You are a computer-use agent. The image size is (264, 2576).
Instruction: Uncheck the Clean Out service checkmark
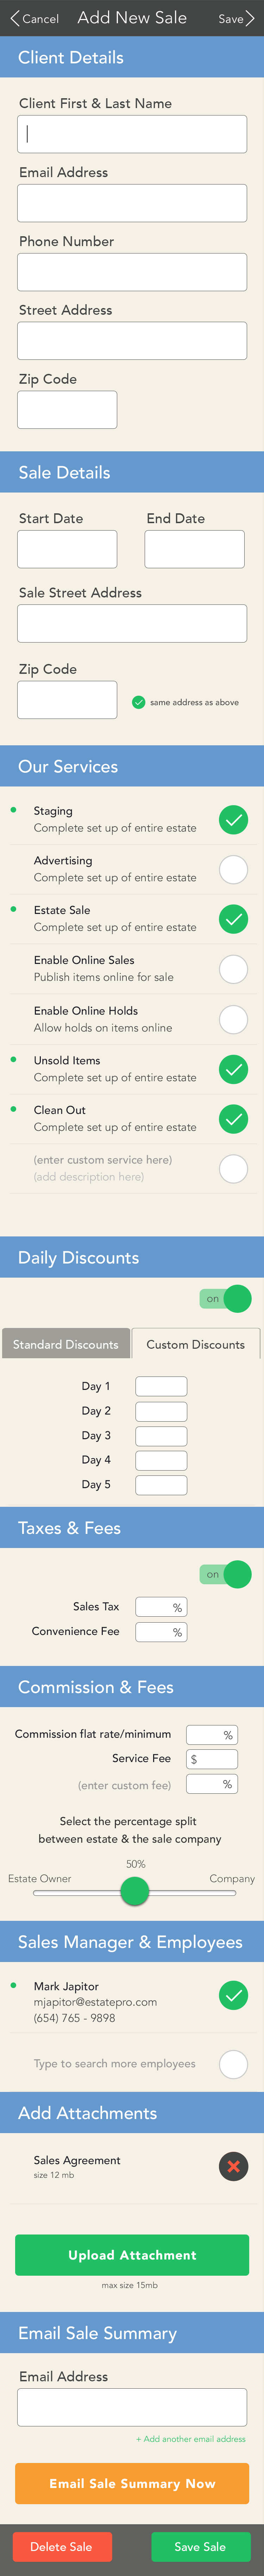[233, 1119]
